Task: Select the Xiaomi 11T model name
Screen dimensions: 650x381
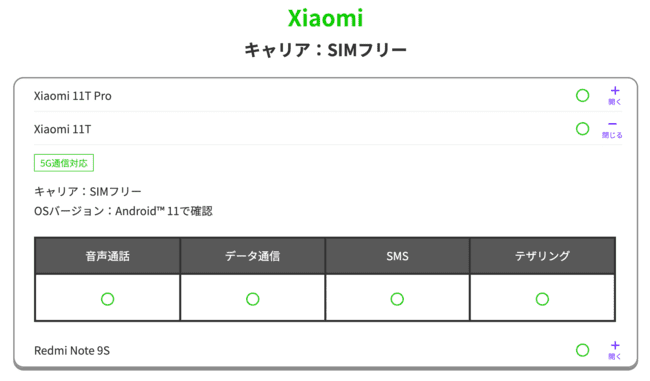Action: click(x=62, y=129)
